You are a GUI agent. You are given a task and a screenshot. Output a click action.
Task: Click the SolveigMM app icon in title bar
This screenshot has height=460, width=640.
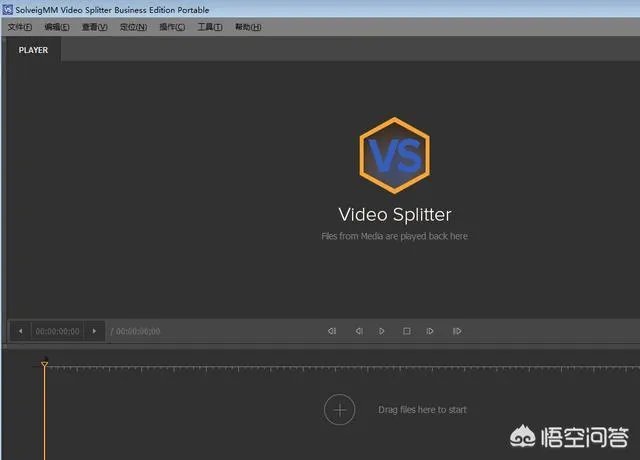click(8, 9)
